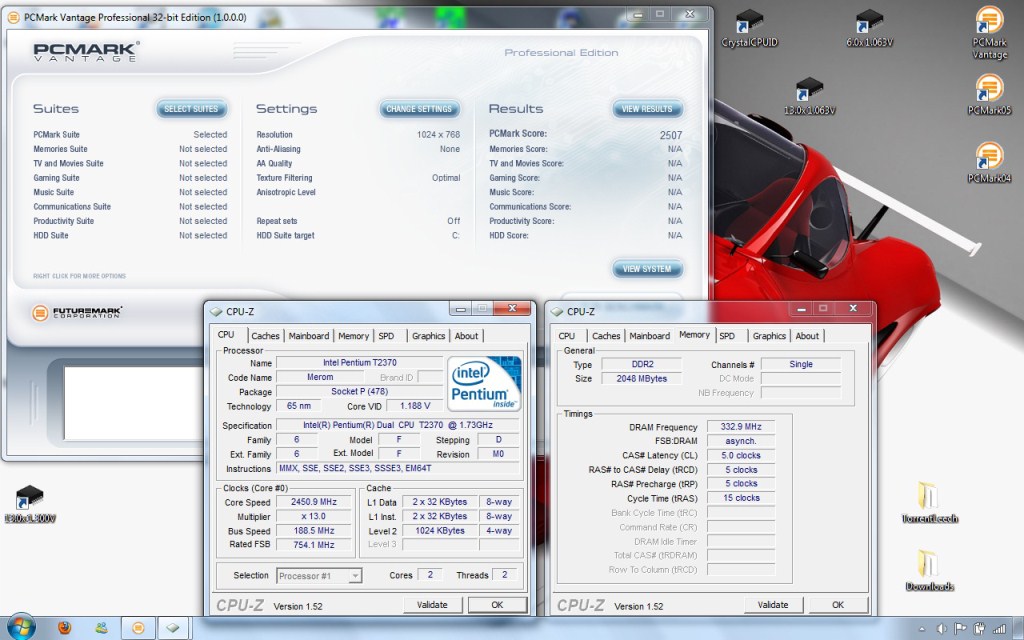This screenshot has height=640, width=1024.
Task: Click the PCMark Score value 2507
Action: 671,135
